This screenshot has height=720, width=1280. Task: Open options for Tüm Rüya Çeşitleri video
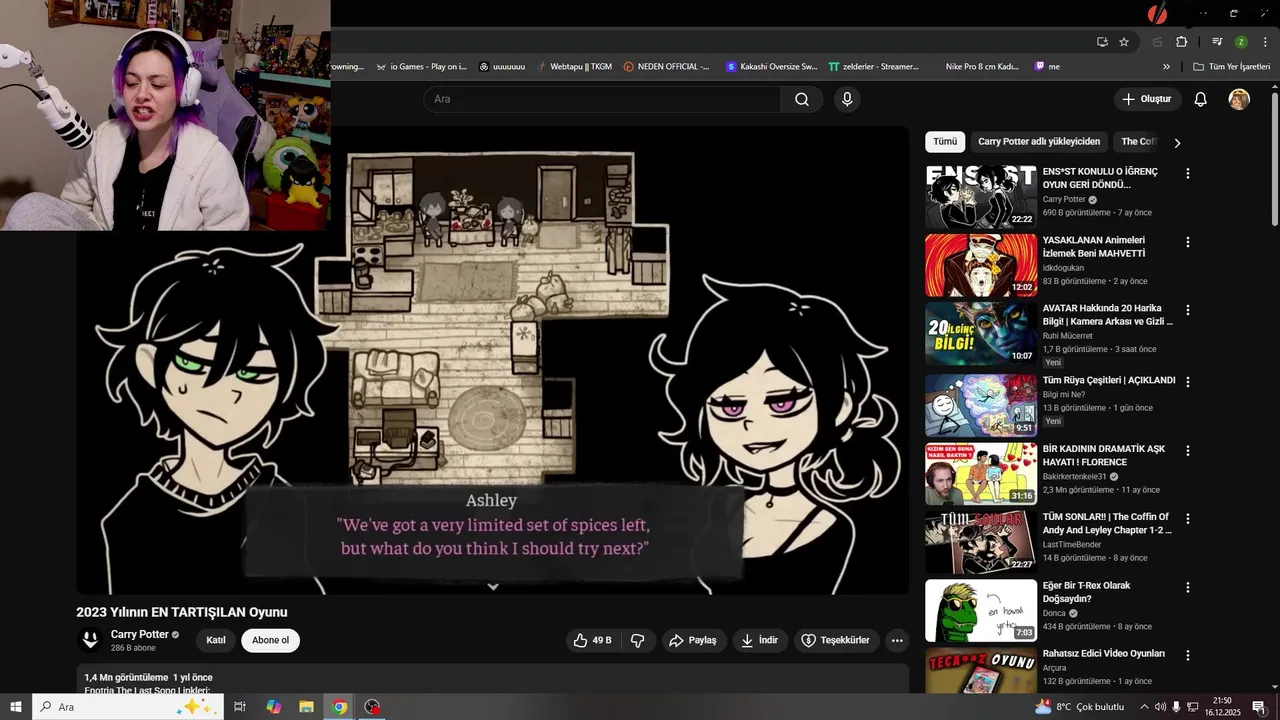1188,382
